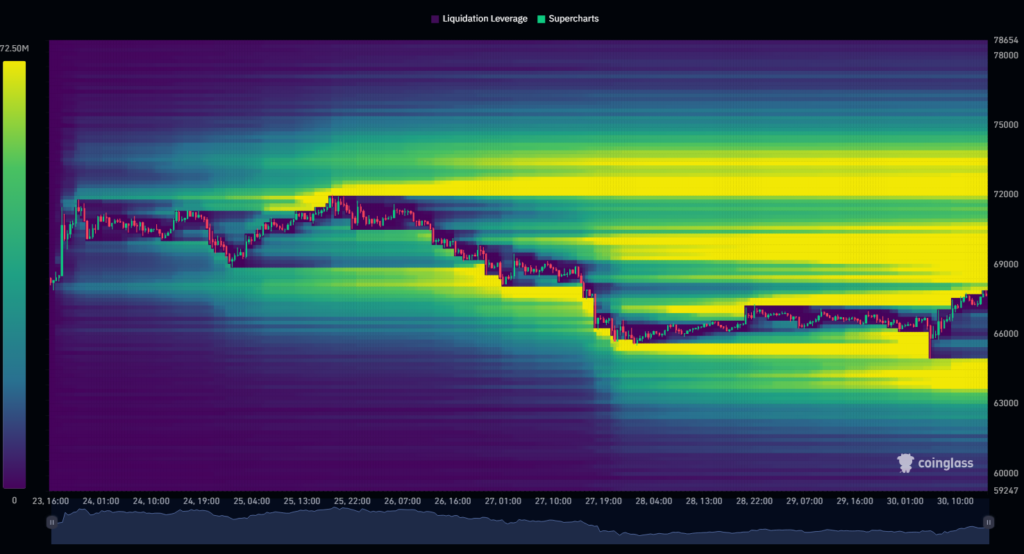Click the 78654 top price axis label
The height and width of the screenshot is (554, 1024).
[1005, 41]
